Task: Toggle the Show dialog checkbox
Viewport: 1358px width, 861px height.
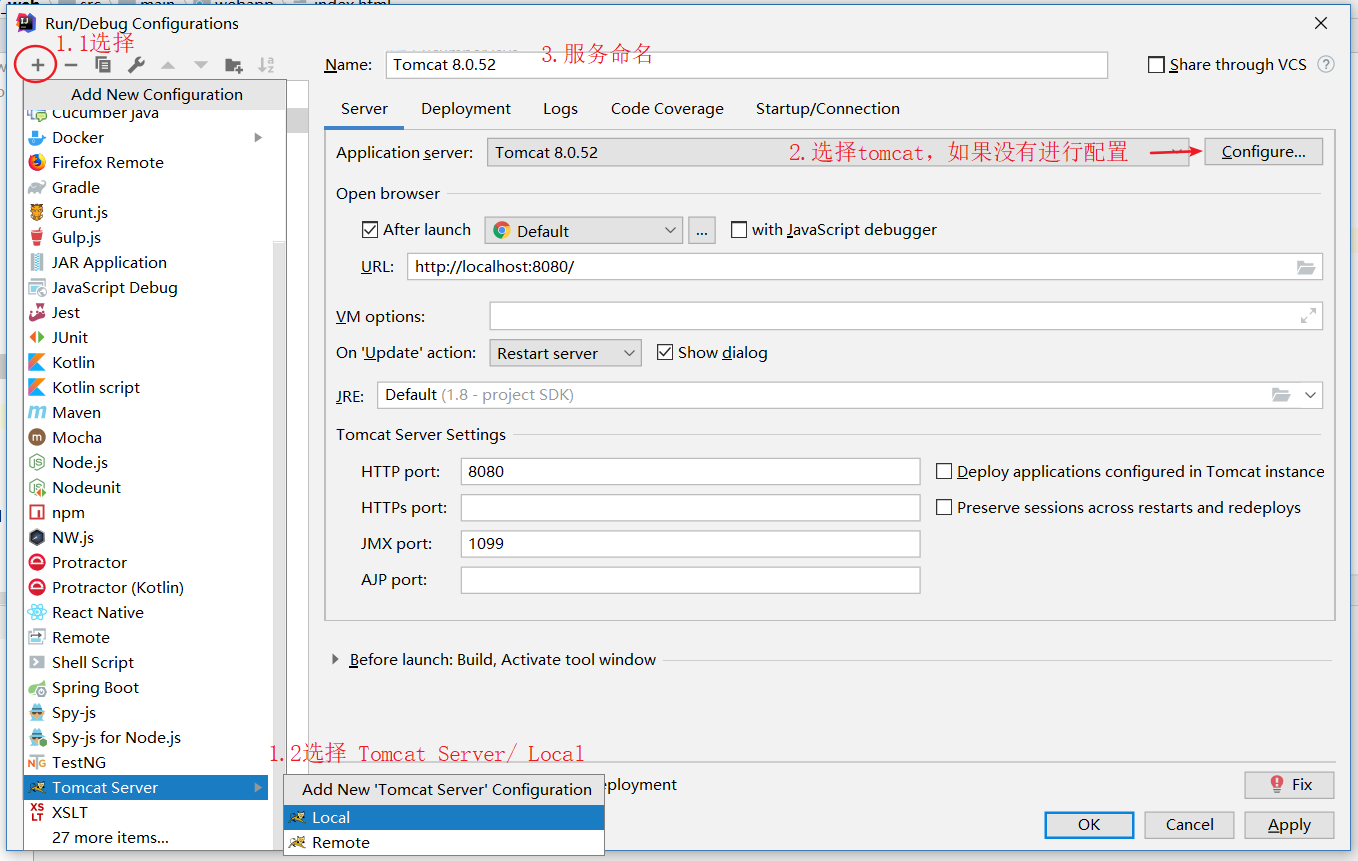Action: click(x=664, y=352)
